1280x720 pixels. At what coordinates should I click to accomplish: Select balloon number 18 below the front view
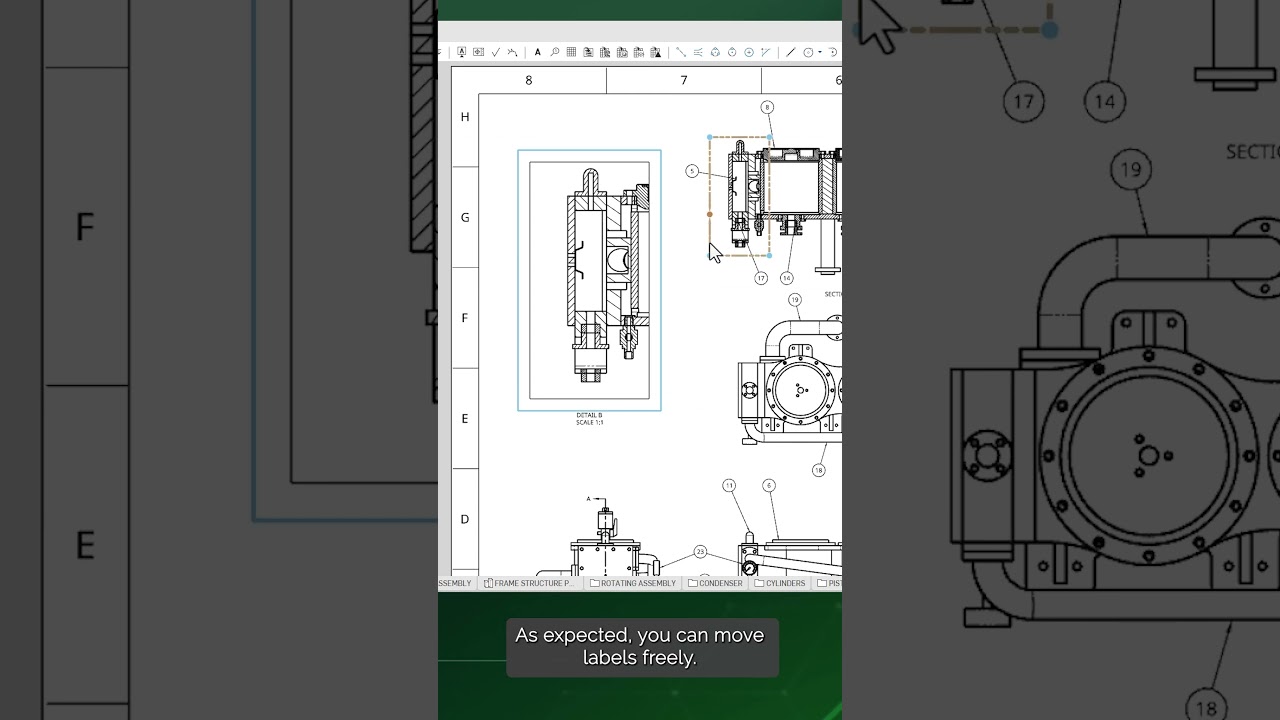point(819,470)
